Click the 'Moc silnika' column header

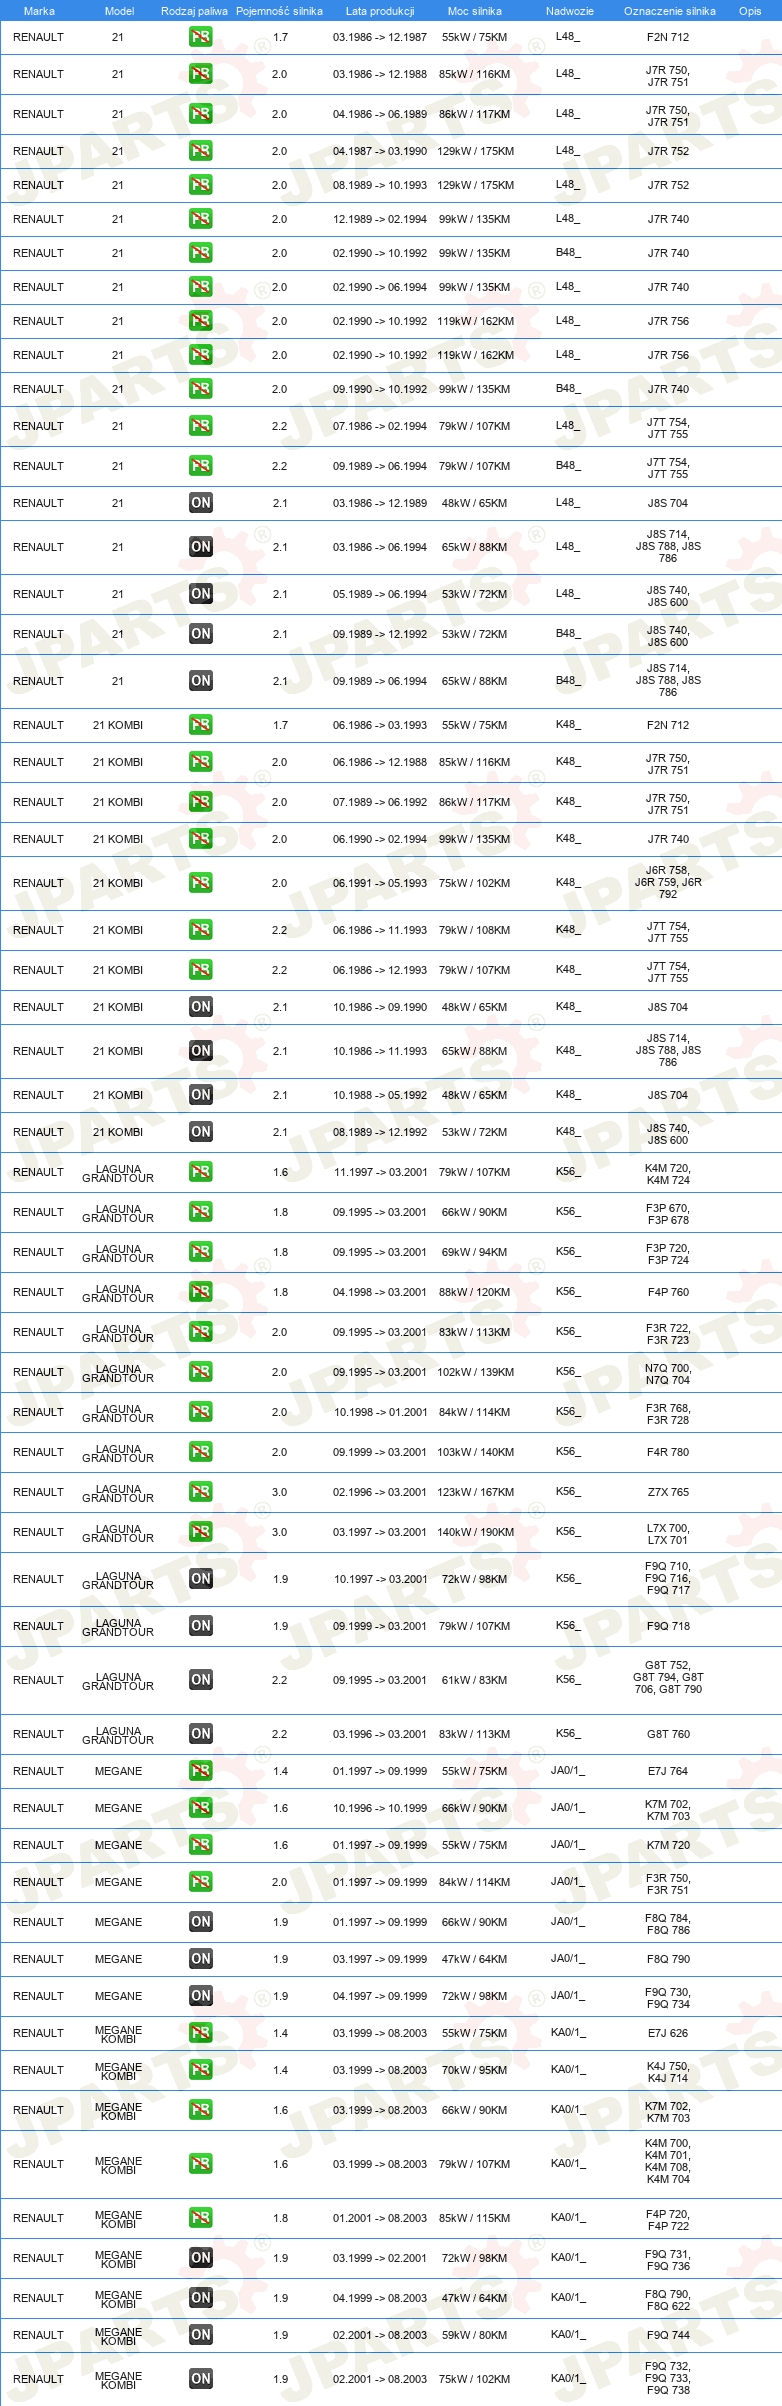[x=475, y=11]
